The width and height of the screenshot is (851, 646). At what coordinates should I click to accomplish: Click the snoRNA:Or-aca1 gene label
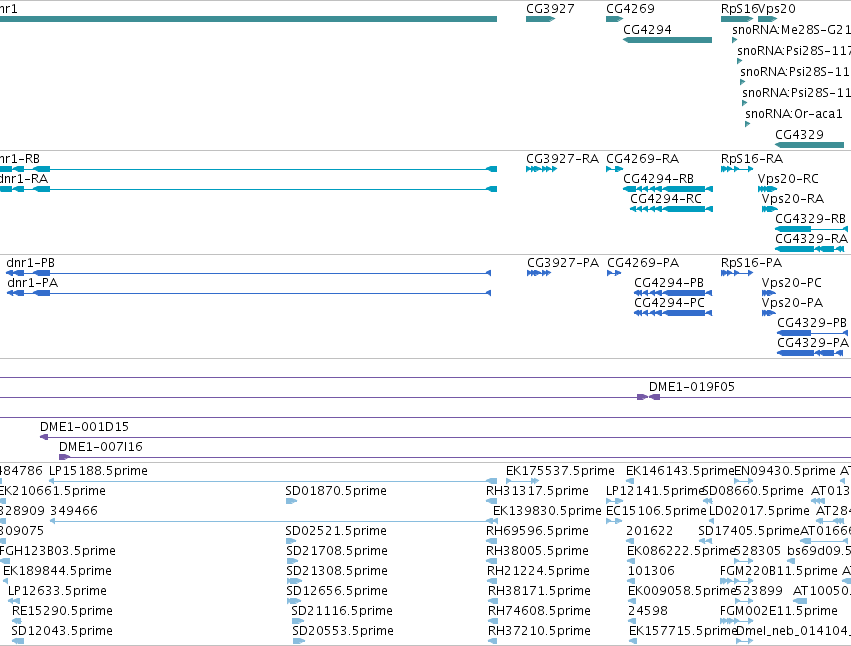coord(793,114)
